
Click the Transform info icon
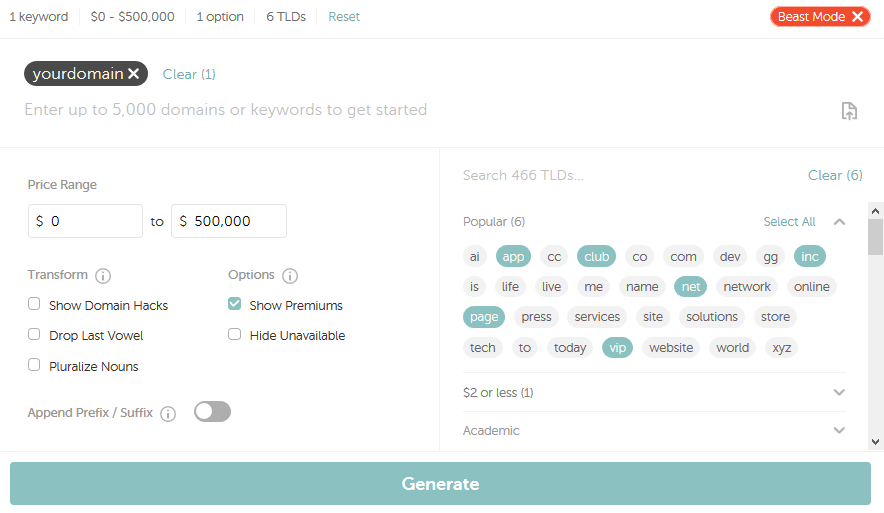coord(103,276)
